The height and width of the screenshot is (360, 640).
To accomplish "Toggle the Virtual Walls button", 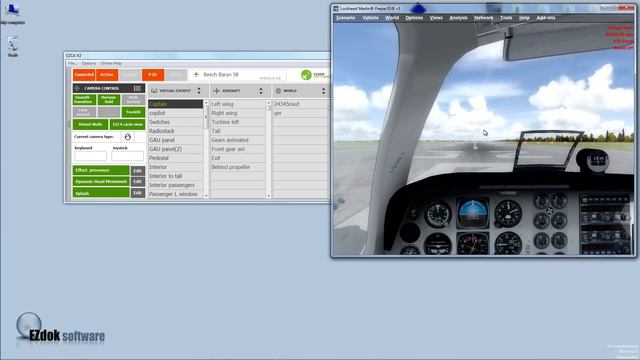I will point(90,124).
